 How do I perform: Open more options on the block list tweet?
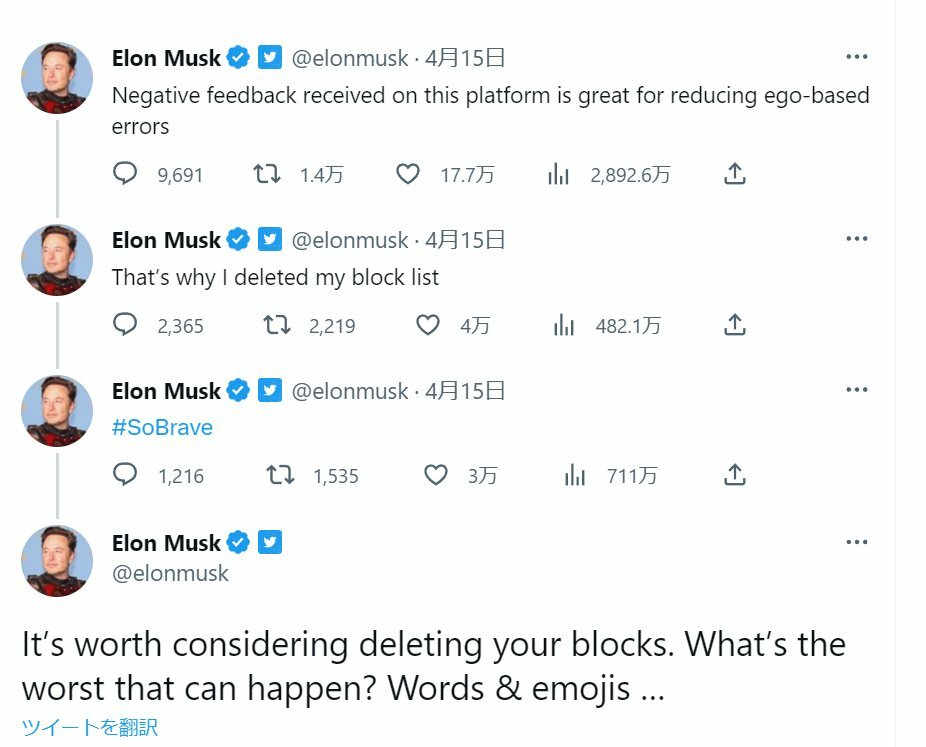(856, 239)
